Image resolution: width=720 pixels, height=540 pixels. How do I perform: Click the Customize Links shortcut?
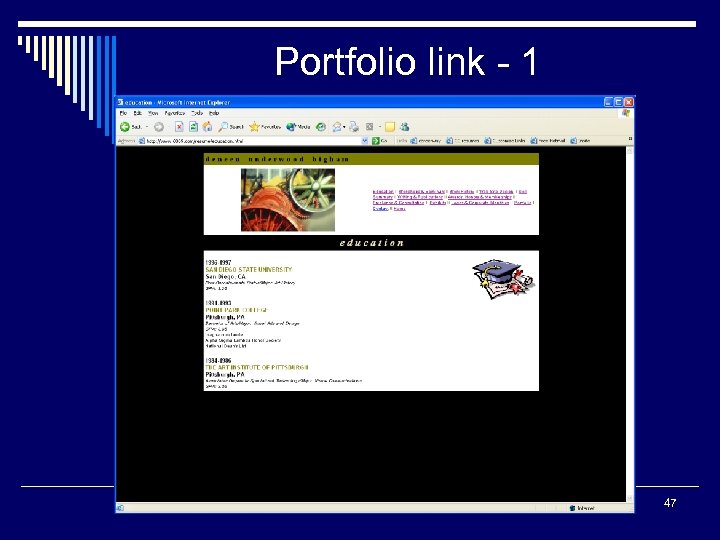[505, 141]
